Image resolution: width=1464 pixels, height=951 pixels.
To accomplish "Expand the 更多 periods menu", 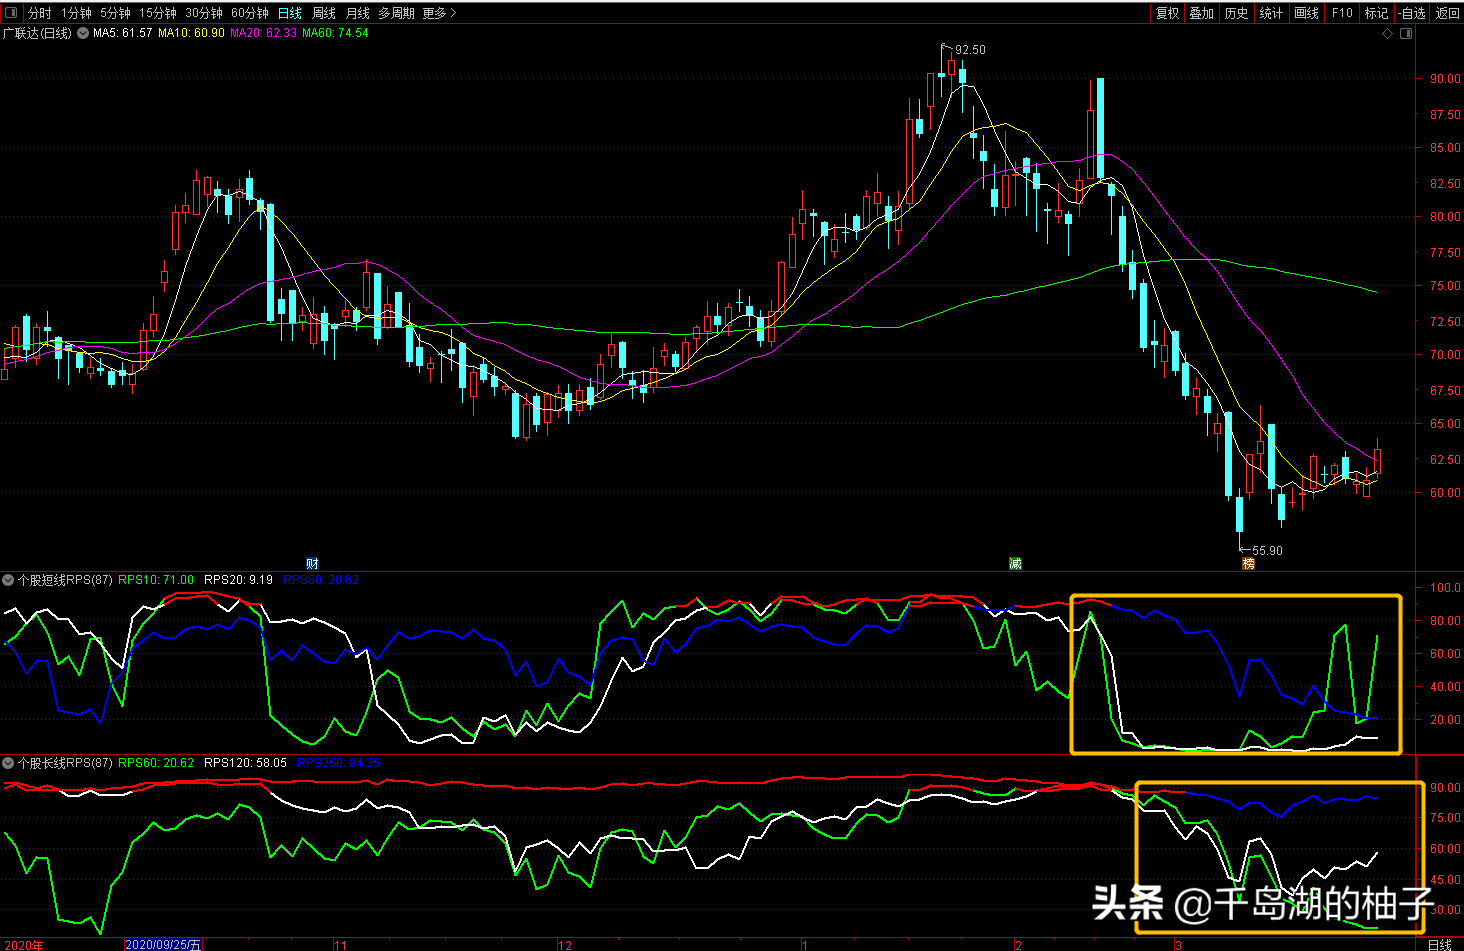I will click(438, 13).
